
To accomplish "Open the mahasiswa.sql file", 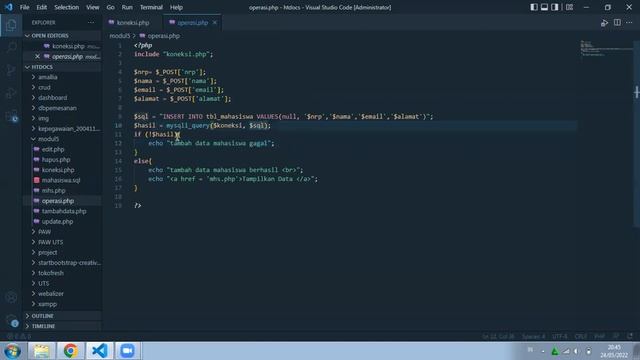I will tap(62, 180).
